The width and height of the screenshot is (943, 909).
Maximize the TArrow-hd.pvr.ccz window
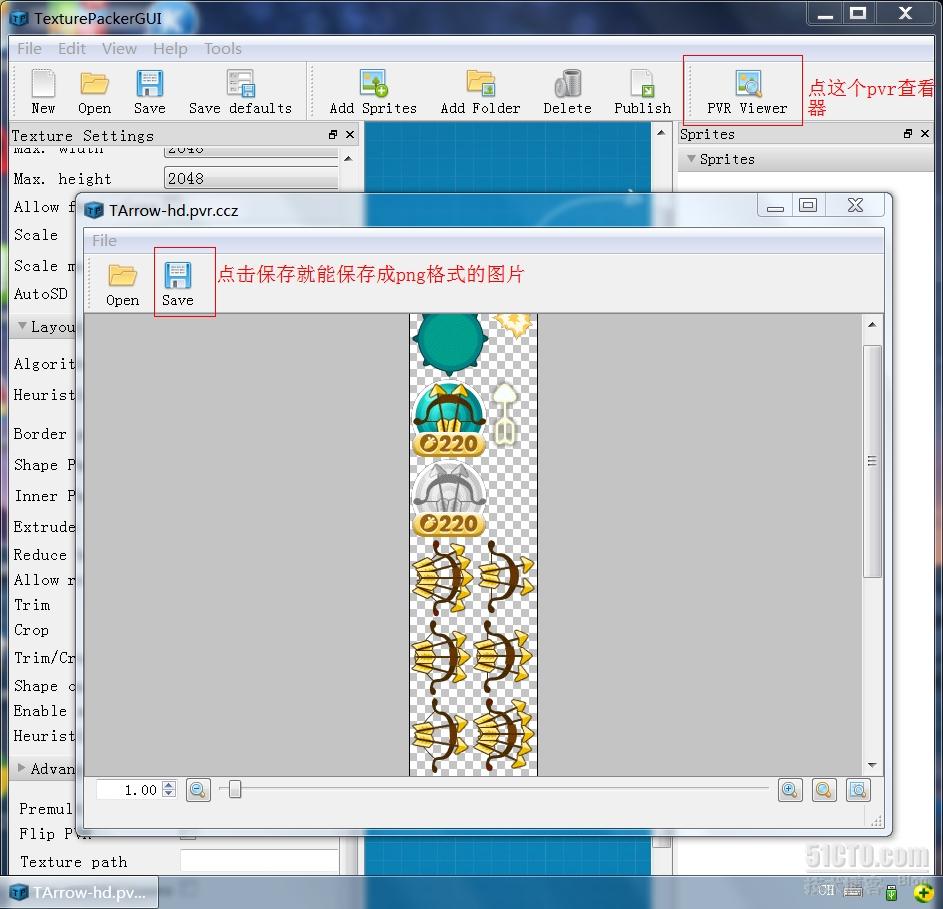tap(808, 205)
